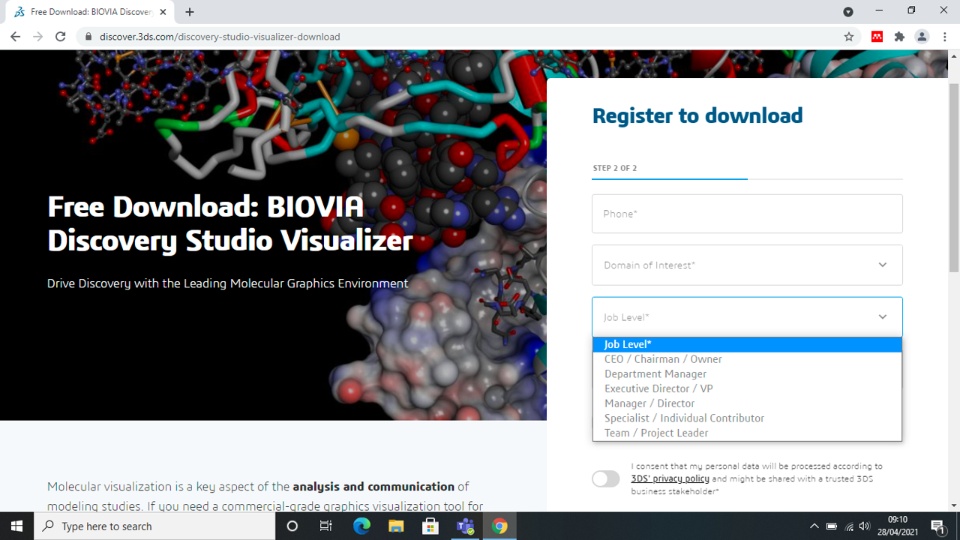The width and height of the screenshot is (960, 540).
Task: Open the red extension icon in toolbar
Action: point(877,37)
